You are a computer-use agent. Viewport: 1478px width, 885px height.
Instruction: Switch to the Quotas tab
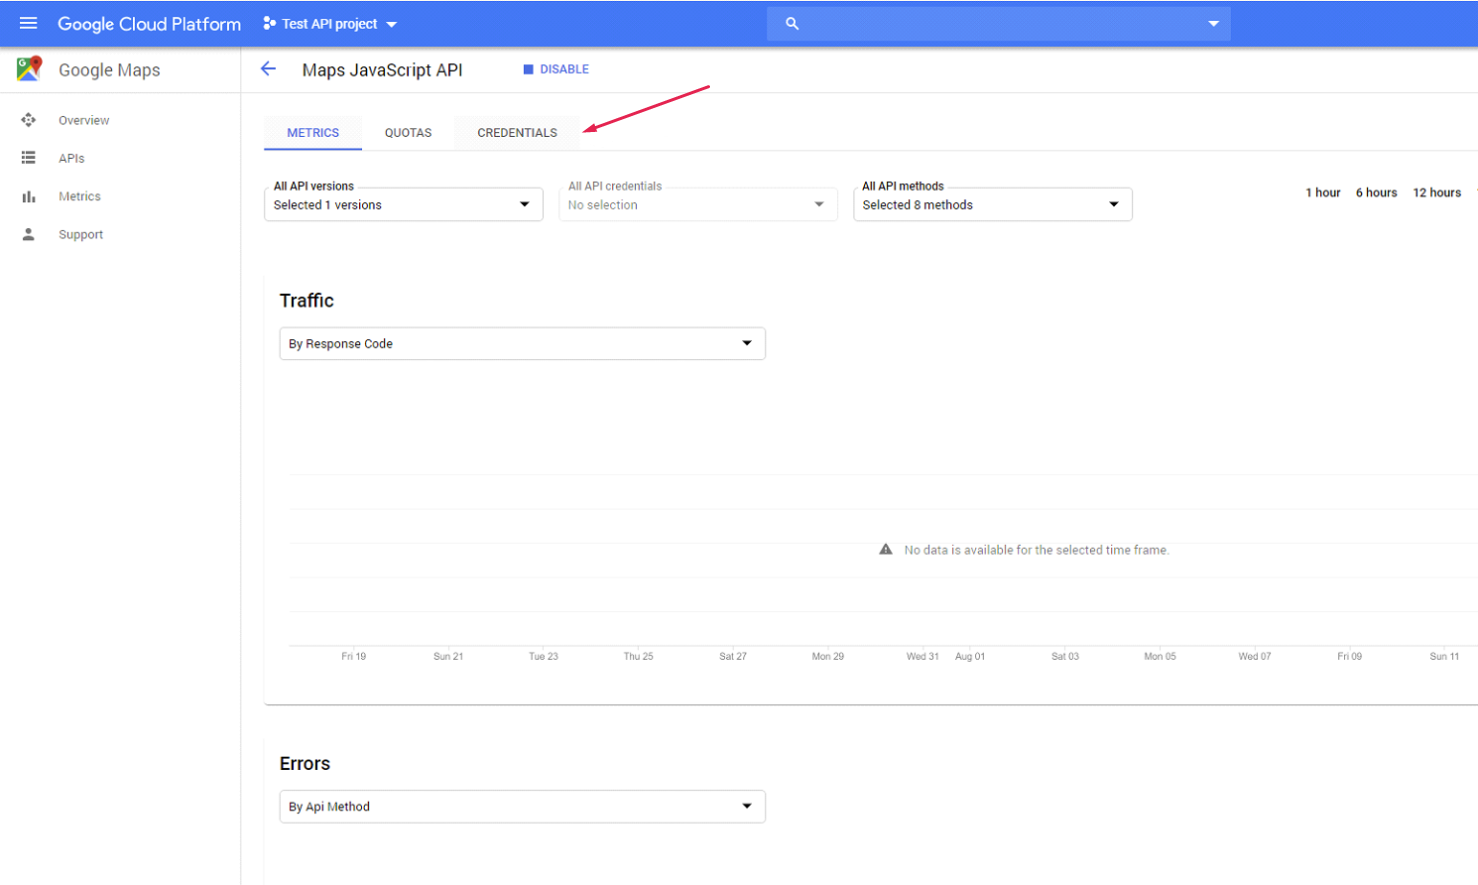point(408,133)
